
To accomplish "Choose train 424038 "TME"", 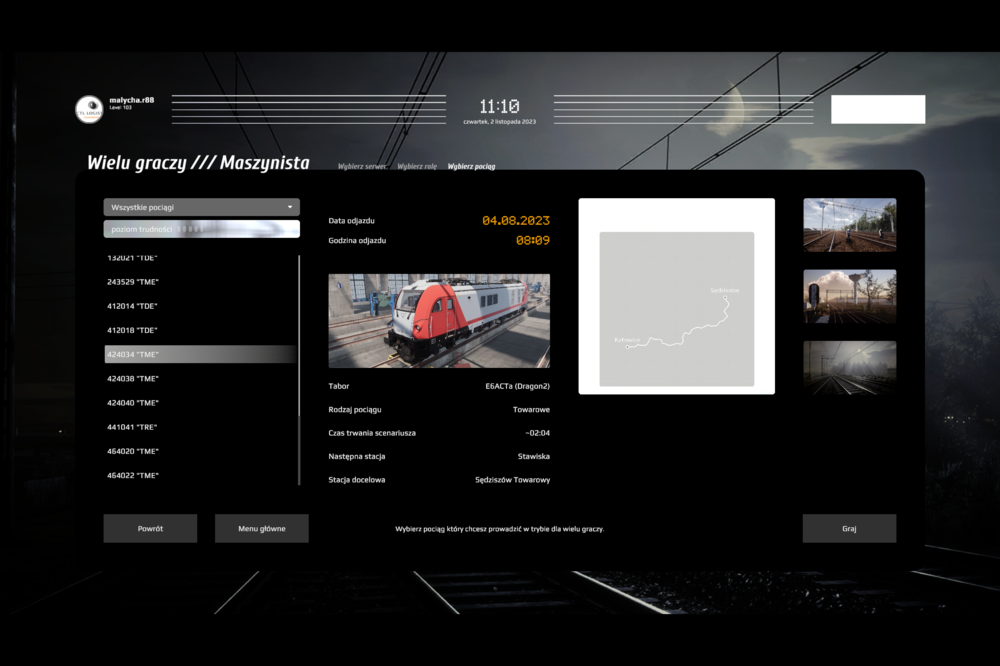I will [x=133, y=379].
